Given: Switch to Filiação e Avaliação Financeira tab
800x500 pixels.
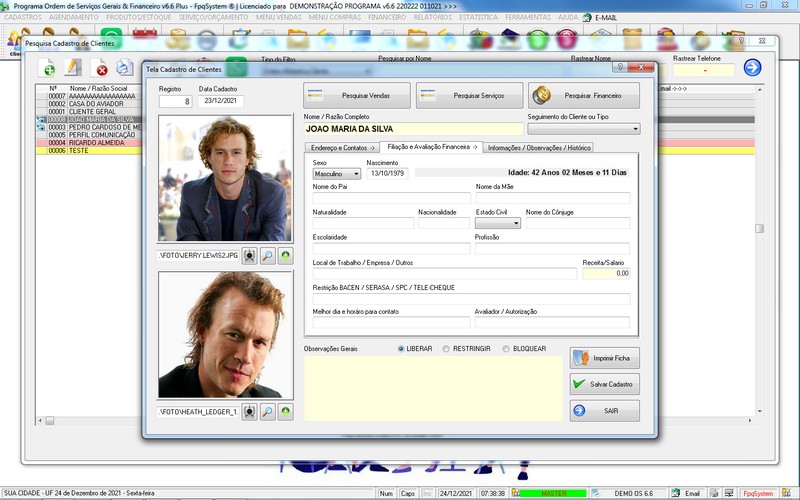Looking at the screenshot, I should [x=432, y=147].
